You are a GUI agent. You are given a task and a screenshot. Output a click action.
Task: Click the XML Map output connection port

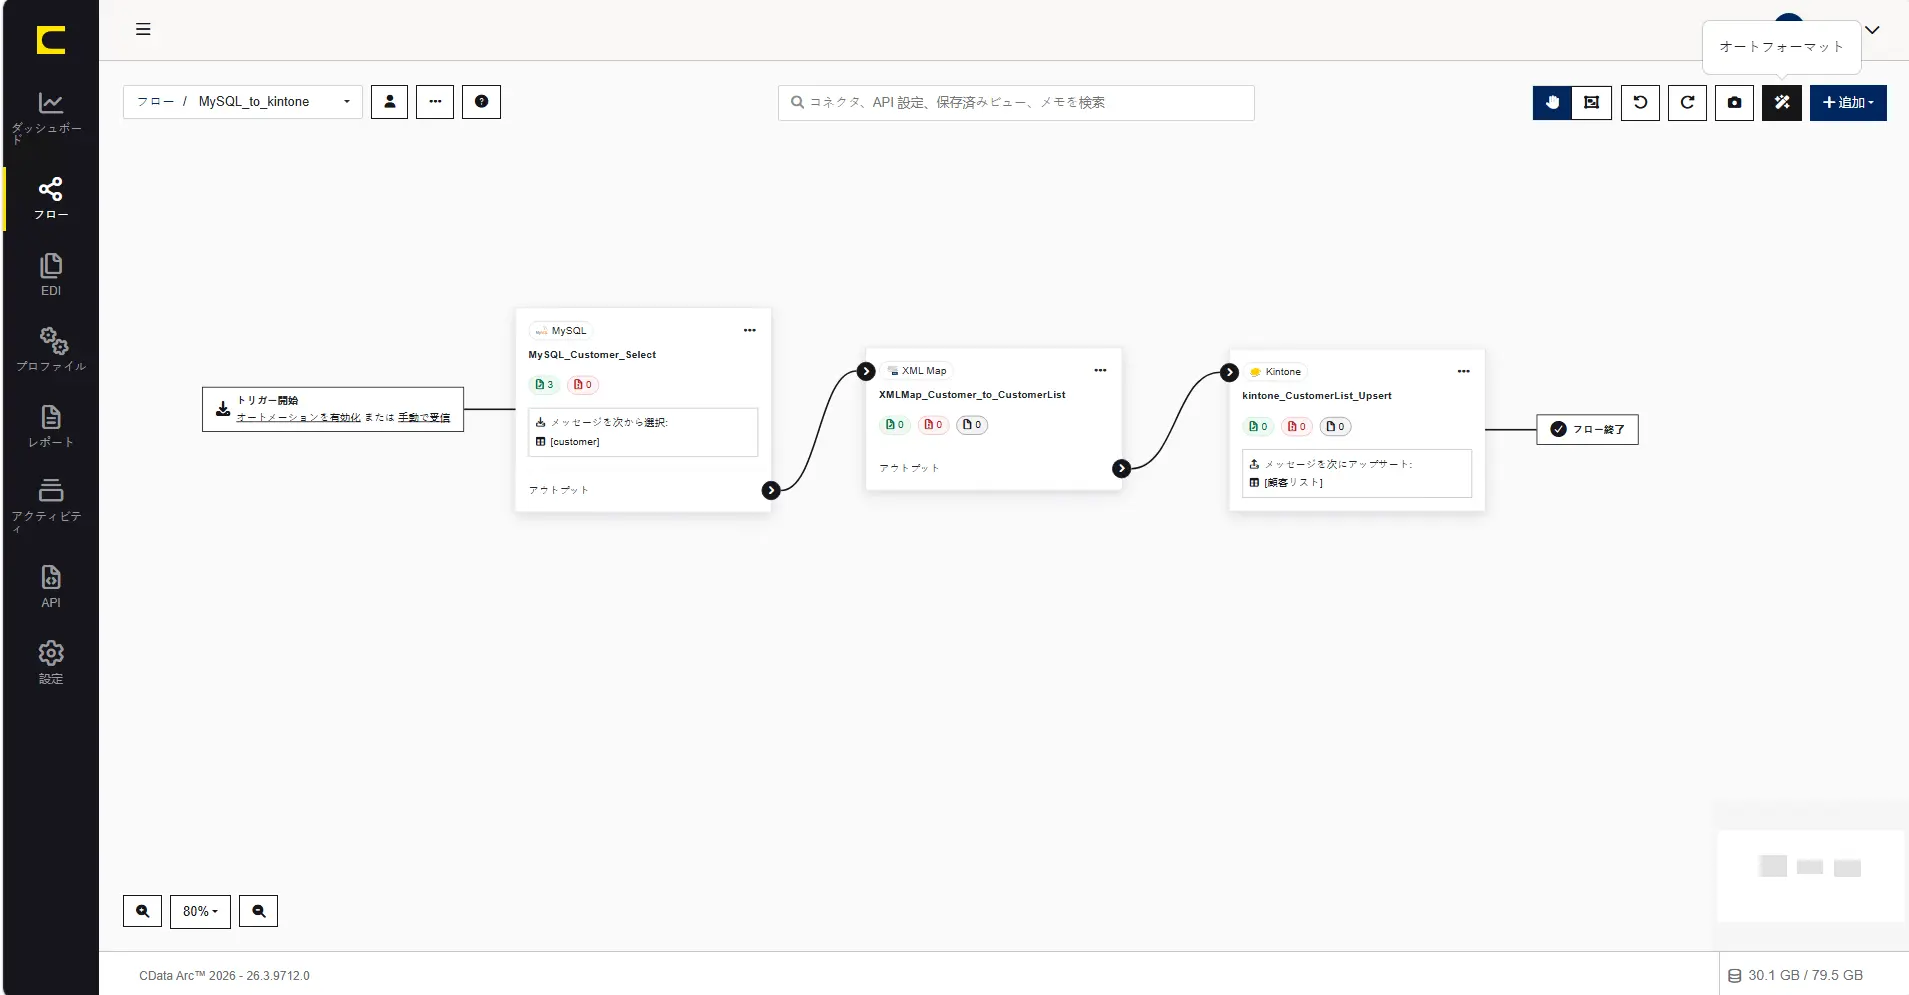point(1122,468)
